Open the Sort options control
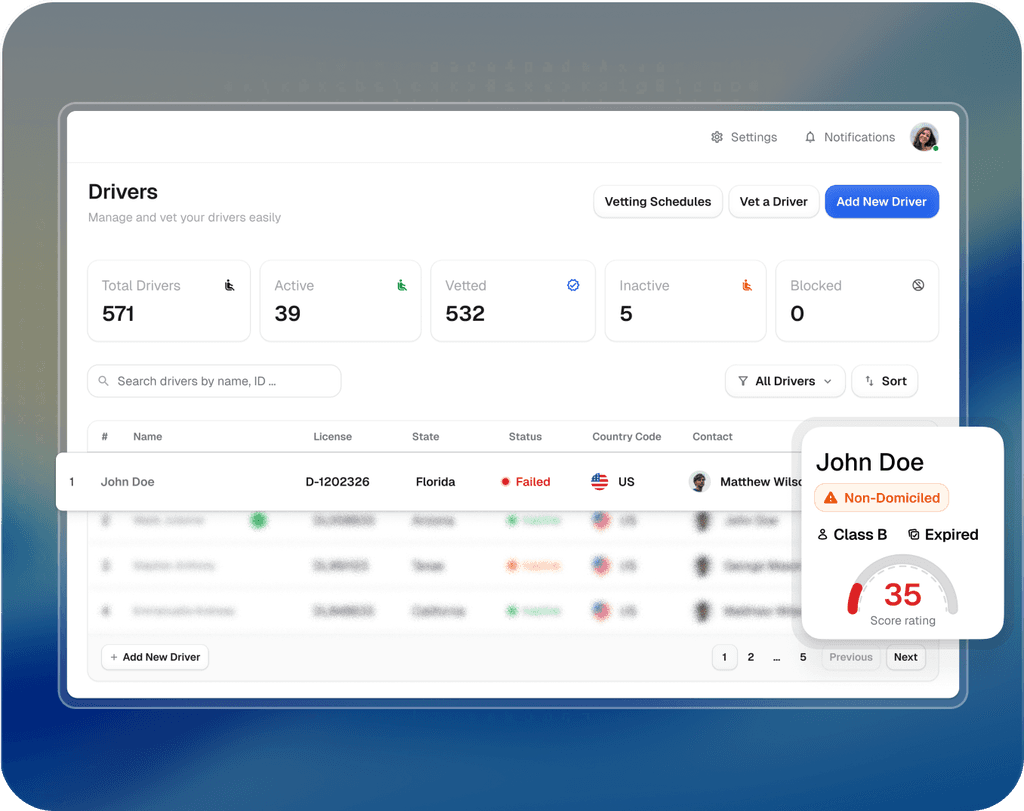Image resolution: width=1024 pixels, height=811 pixels. tap(884, 381)
